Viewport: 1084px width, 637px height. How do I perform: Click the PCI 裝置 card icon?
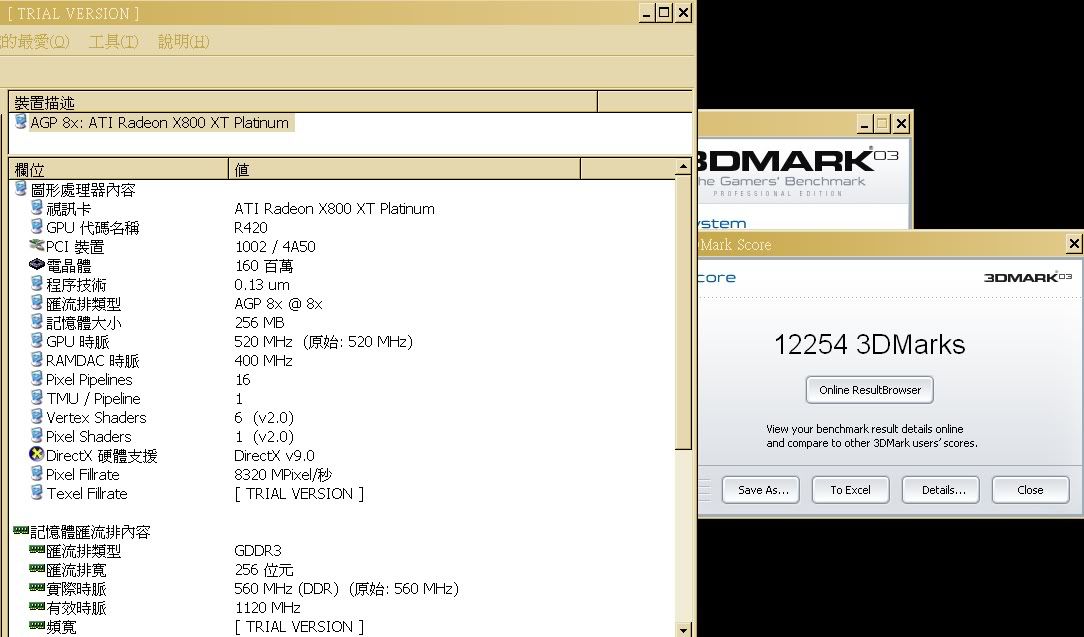[x=37, y=246]
